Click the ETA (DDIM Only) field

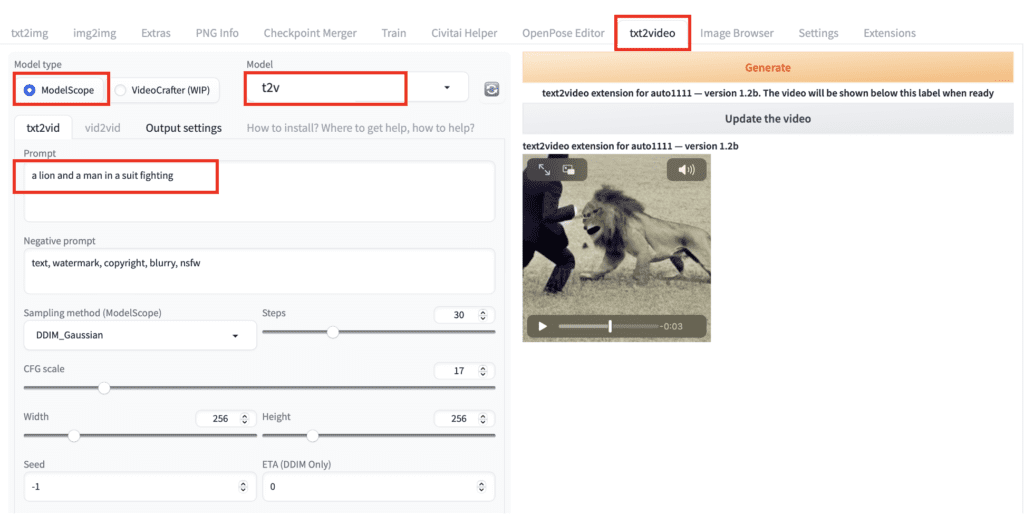(378, 486)
